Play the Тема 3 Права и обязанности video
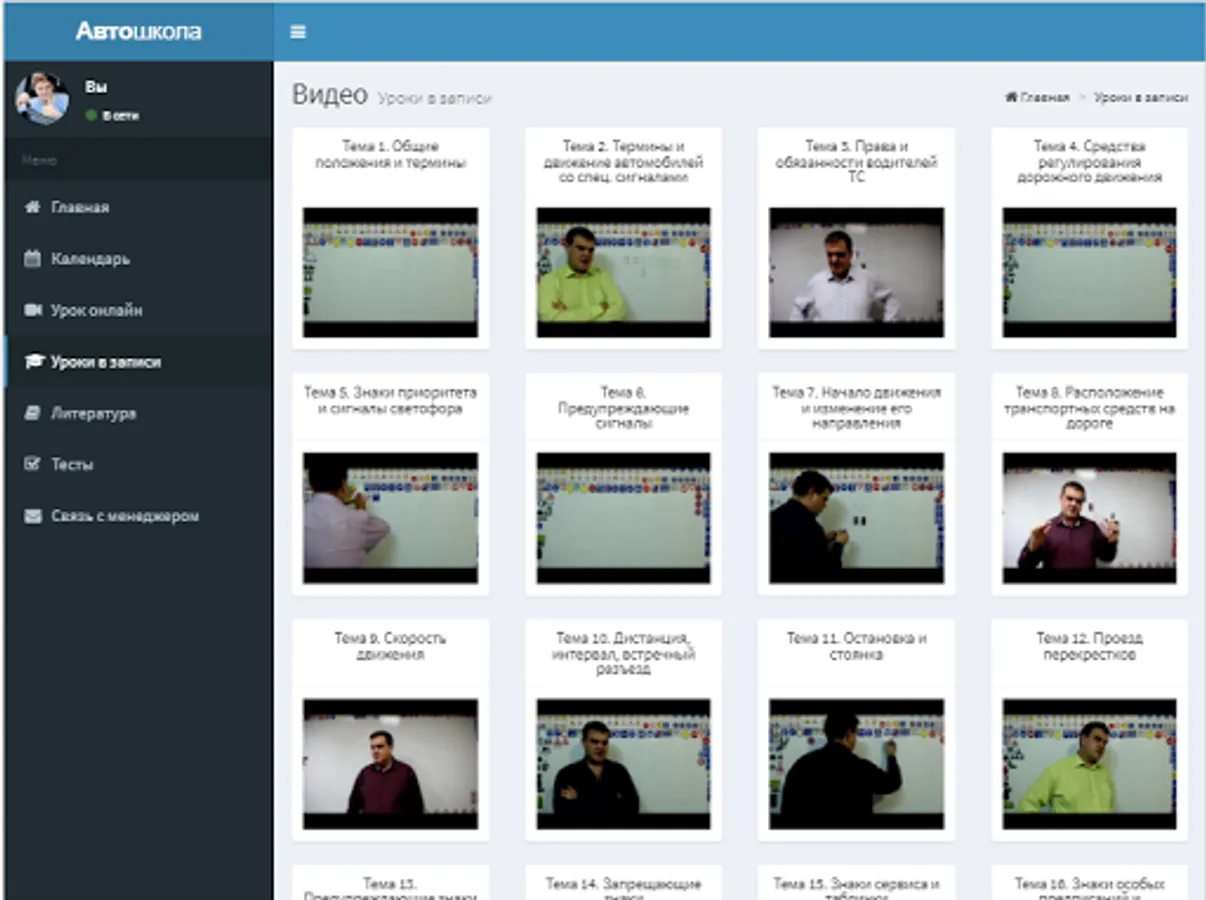 tap(856, 272)
